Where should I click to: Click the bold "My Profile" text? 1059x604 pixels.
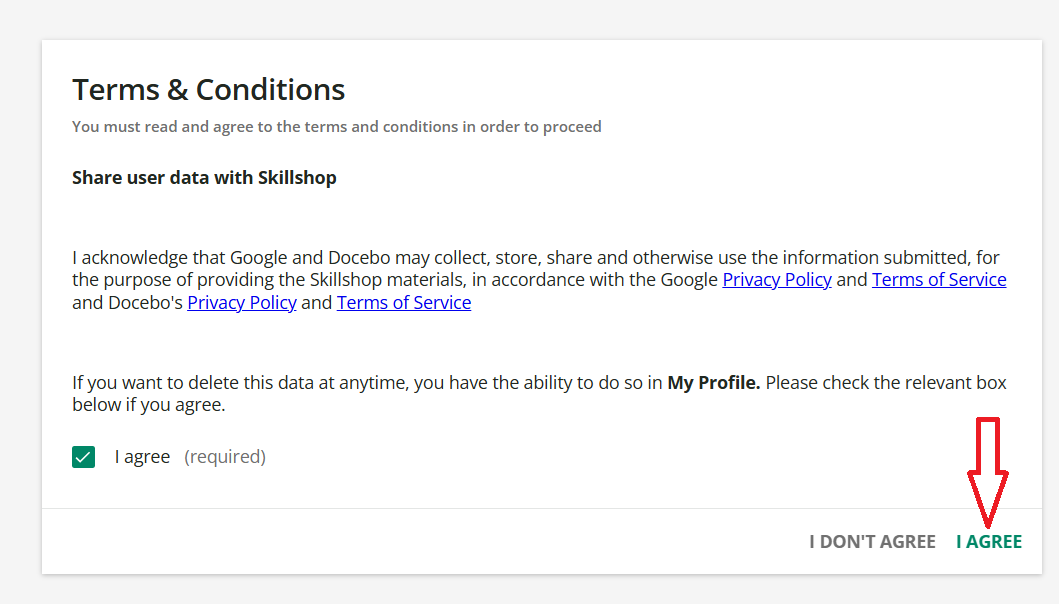click(x=713, y=383)
